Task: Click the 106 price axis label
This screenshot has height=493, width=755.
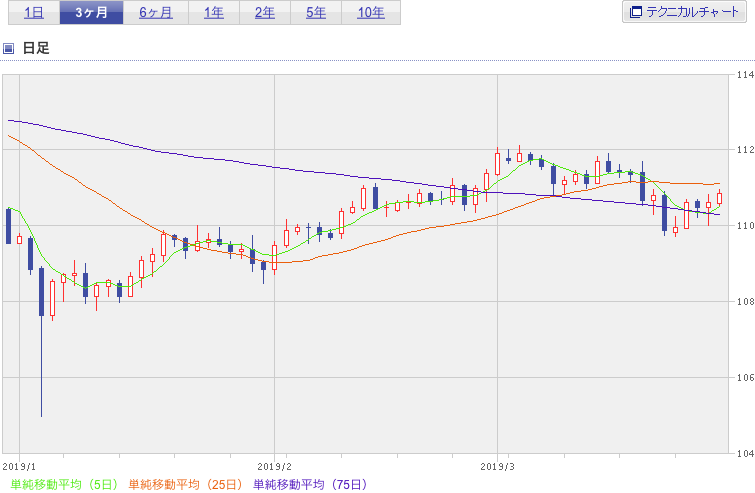Action: 745,377
